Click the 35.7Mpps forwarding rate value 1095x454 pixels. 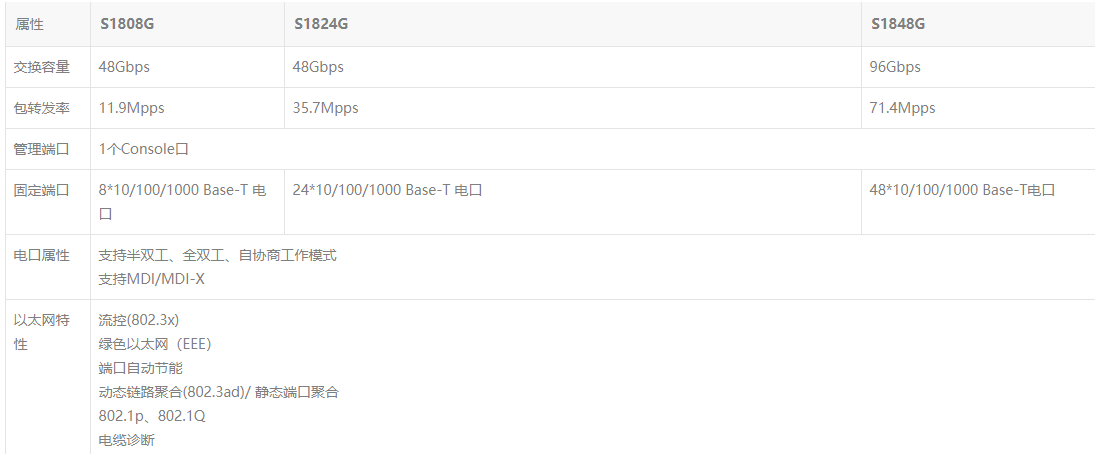325,108
